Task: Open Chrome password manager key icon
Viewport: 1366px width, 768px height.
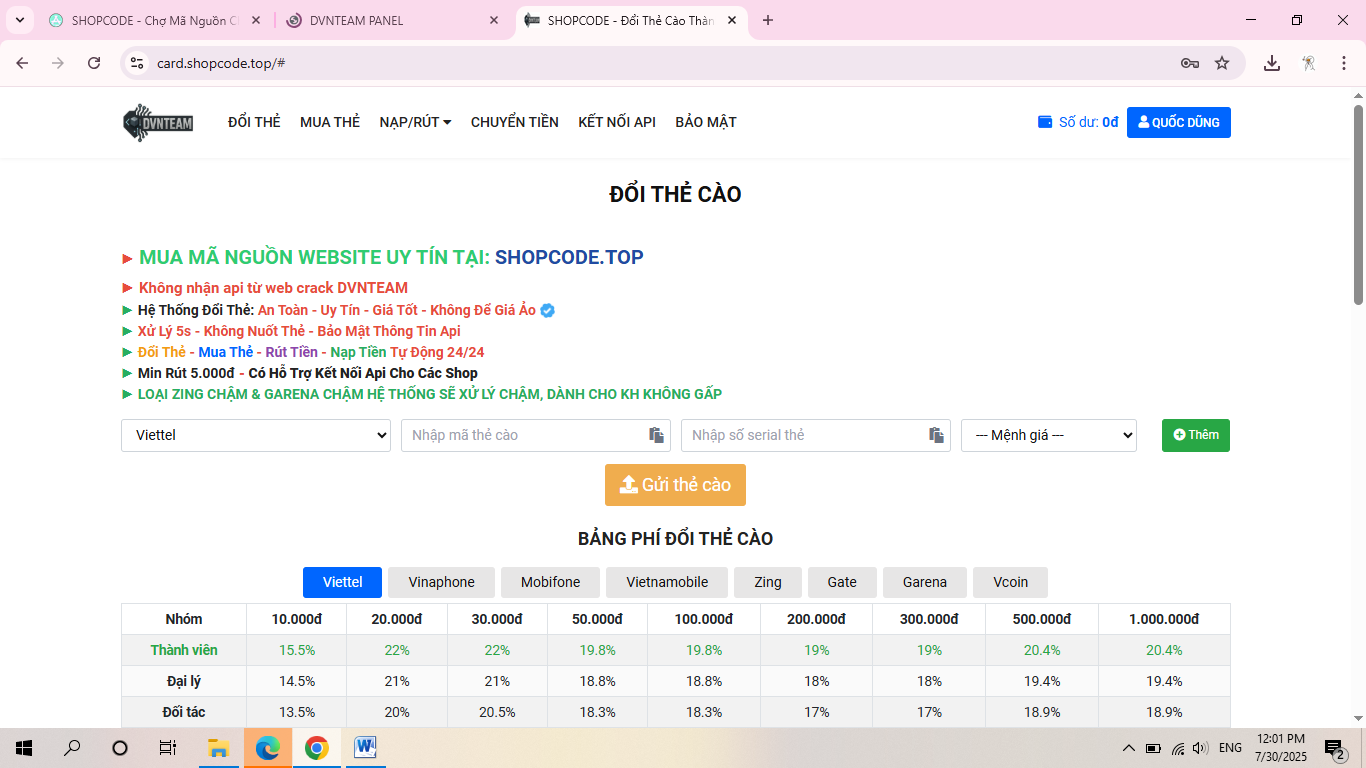Action: coord(1189,63)
